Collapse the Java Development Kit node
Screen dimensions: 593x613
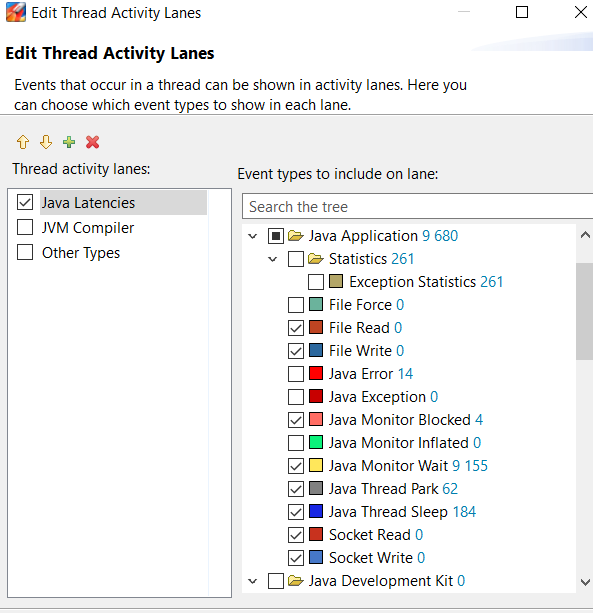(253, 581)
